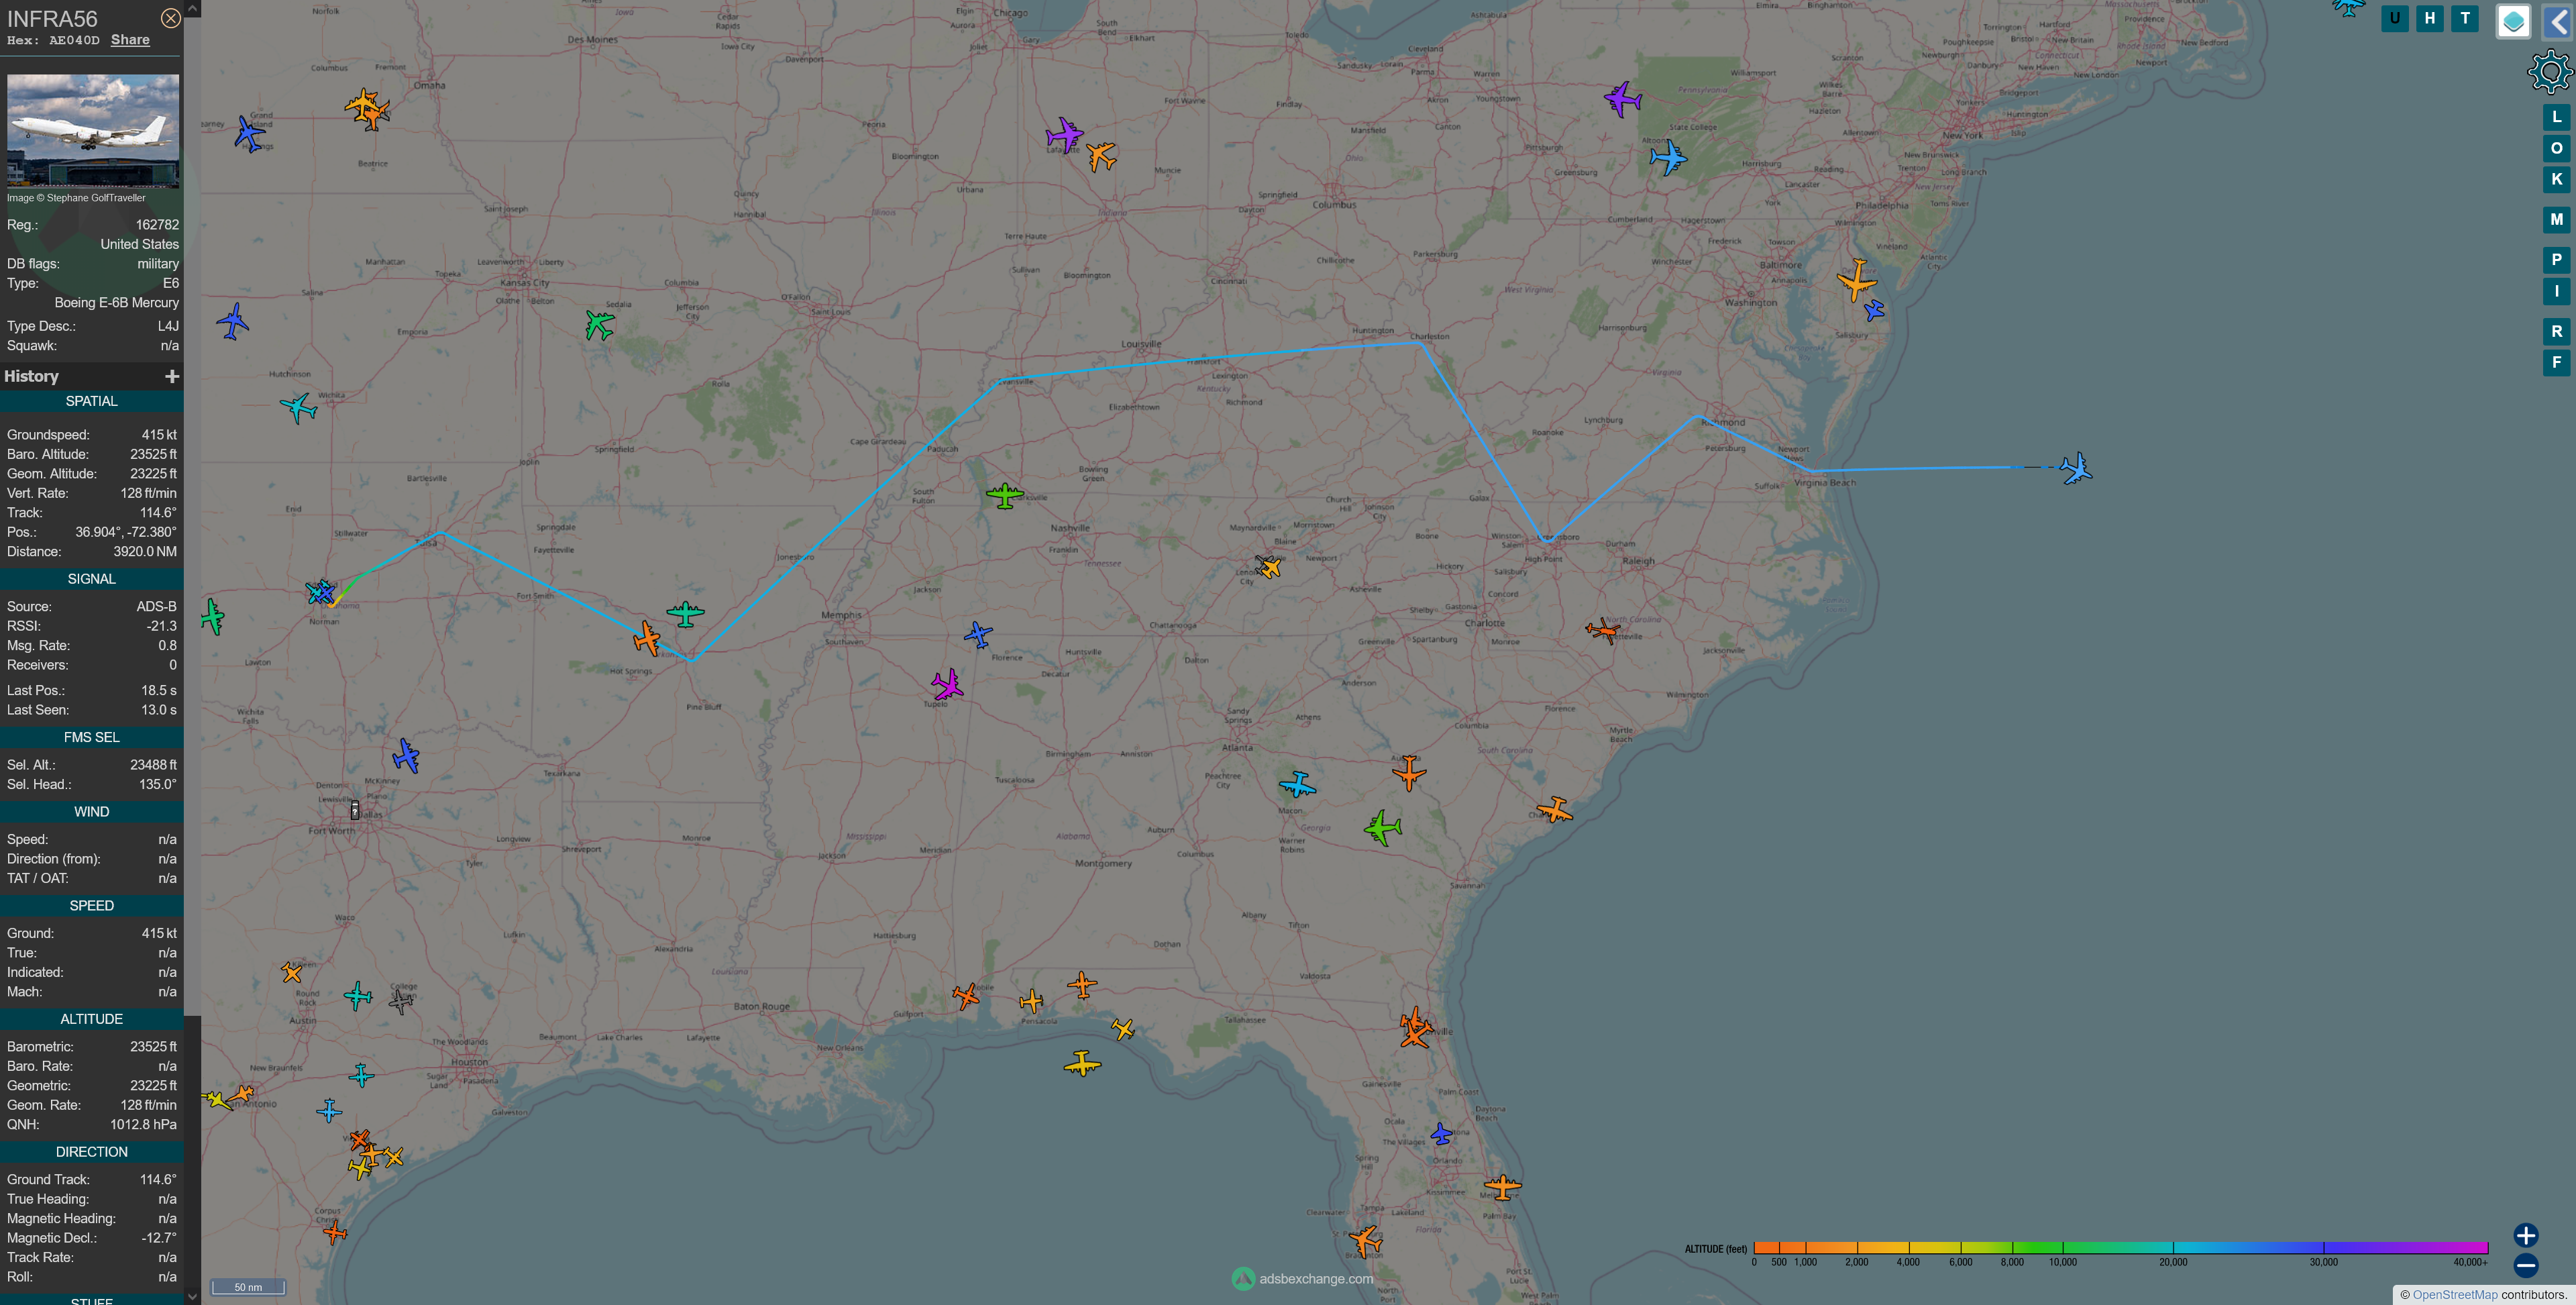This screenshot has width=2576, height=1305.
Task: Click the Share link for hex AE040D
Action: click(x=130, y=40)
